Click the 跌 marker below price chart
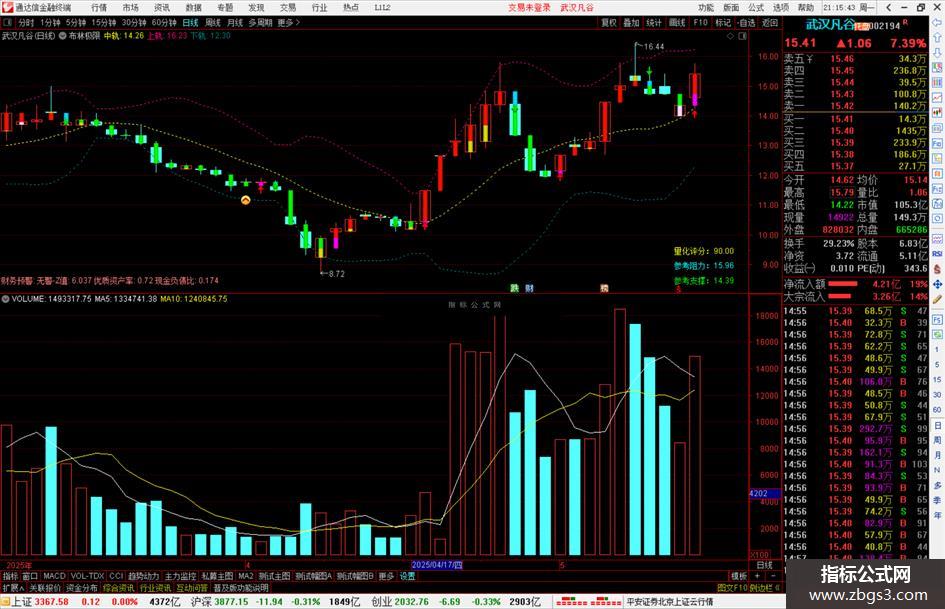This screenshot has width=945, height=609. (x=514, y=288)
